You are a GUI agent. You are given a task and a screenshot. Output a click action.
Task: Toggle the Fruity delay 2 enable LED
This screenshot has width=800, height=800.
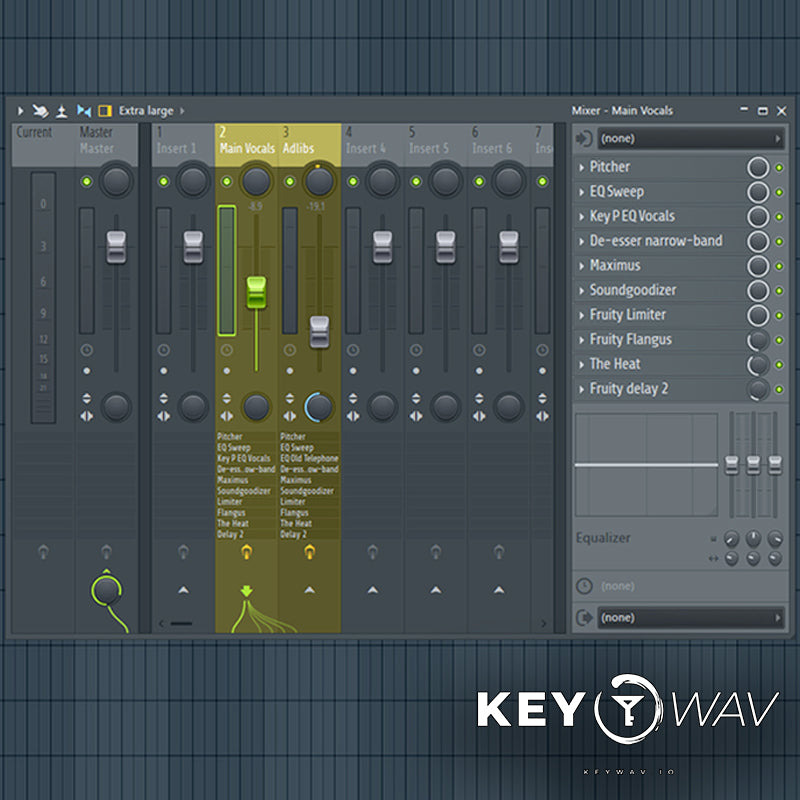pyautogui.click(x=779, y=389)
